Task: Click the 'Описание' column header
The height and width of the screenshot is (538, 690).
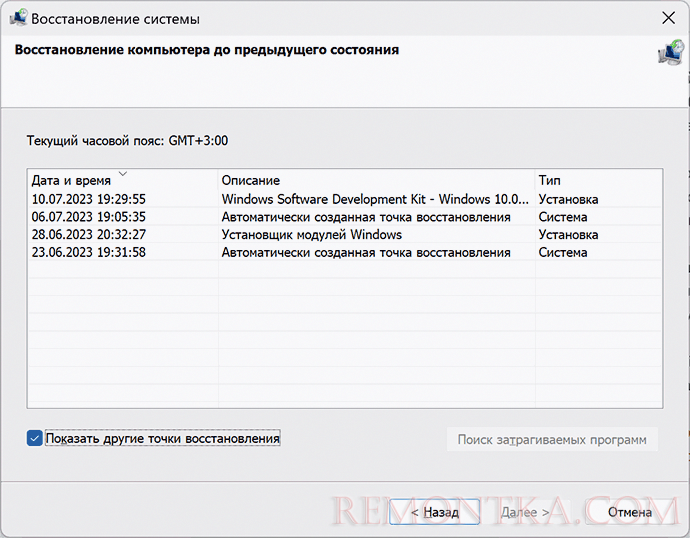Action: click(x=376, y=180)
